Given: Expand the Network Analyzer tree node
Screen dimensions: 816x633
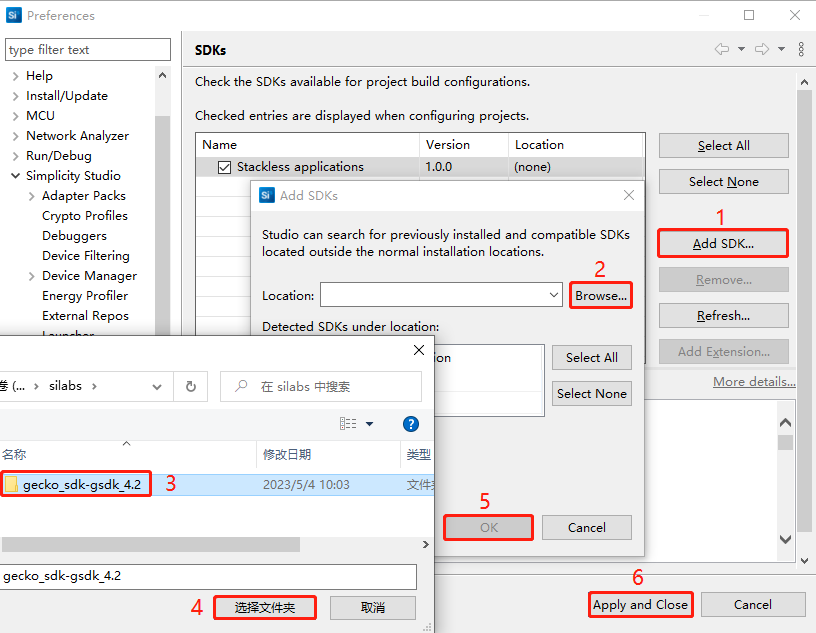Looking at the screenshot, I should 15,136.
